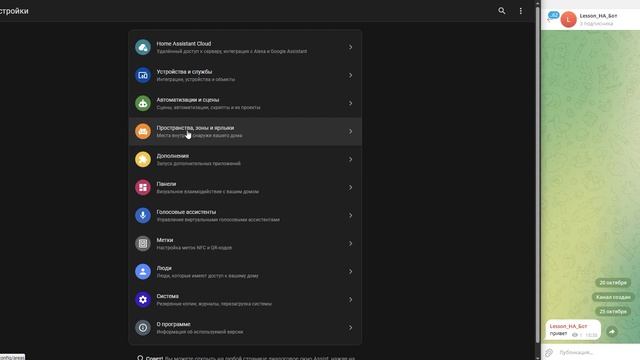This screenshot has width=640, height=360.
Task: Click the Совет tip text at bottom
Action: click(250, 358)
